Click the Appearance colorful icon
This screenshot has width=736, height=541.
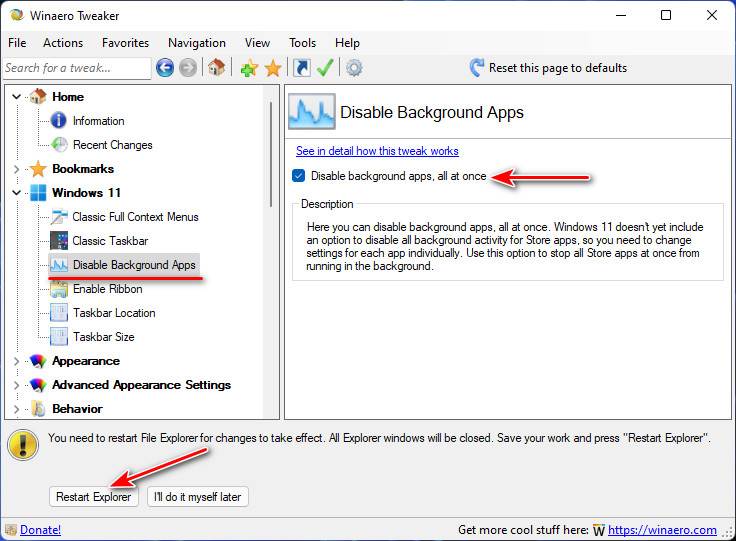coord(38,361)
